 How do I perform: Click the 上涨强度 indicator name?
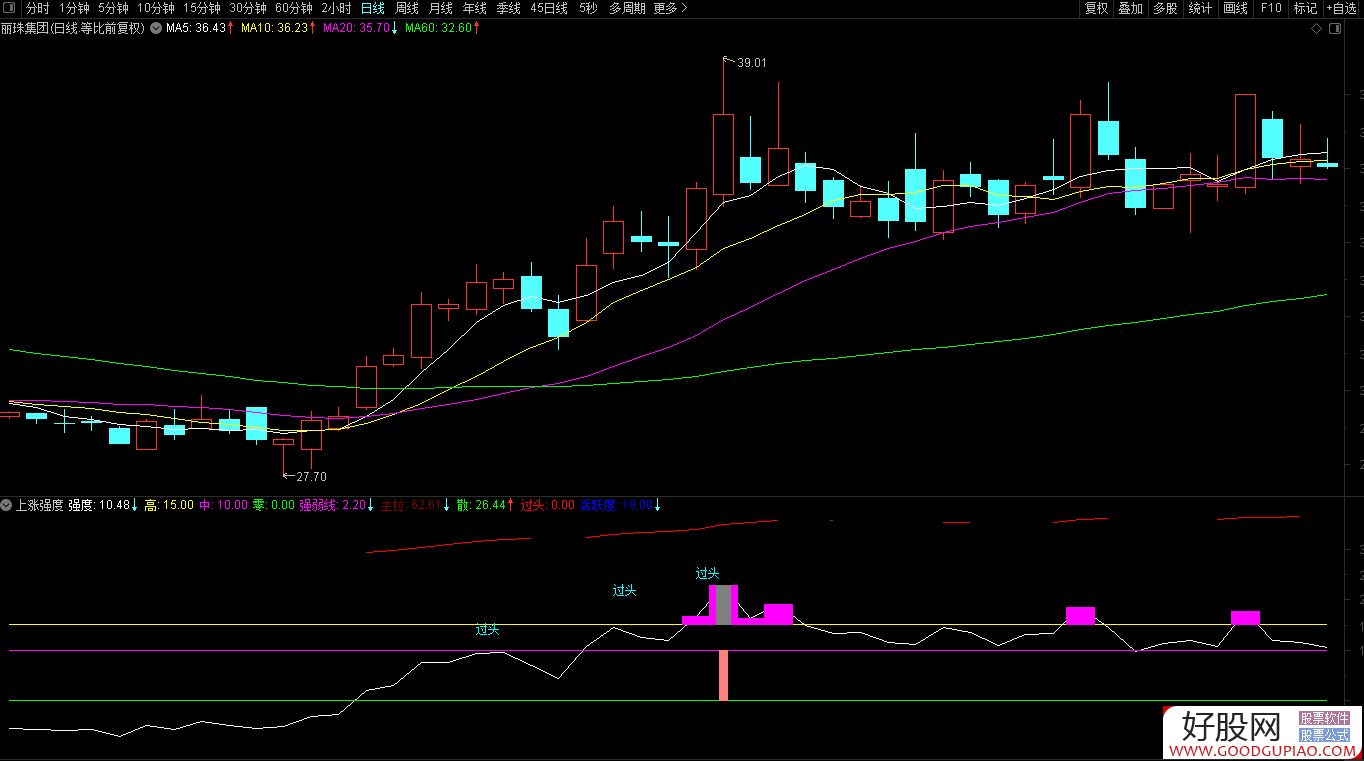coord(40,505)
